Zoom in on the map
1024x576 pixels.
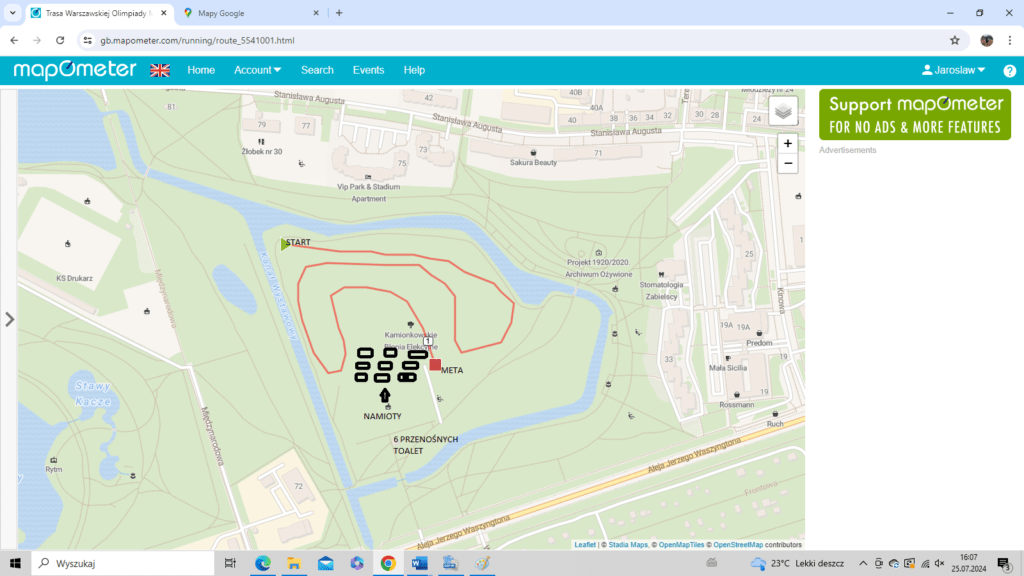coord(788,144)
